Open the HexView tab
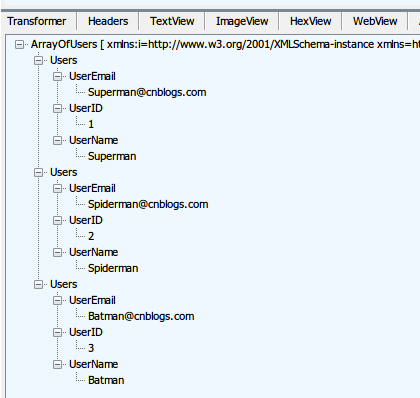This screenshot has width=420, height=398. pyautogui.click(x=310, y=21)
